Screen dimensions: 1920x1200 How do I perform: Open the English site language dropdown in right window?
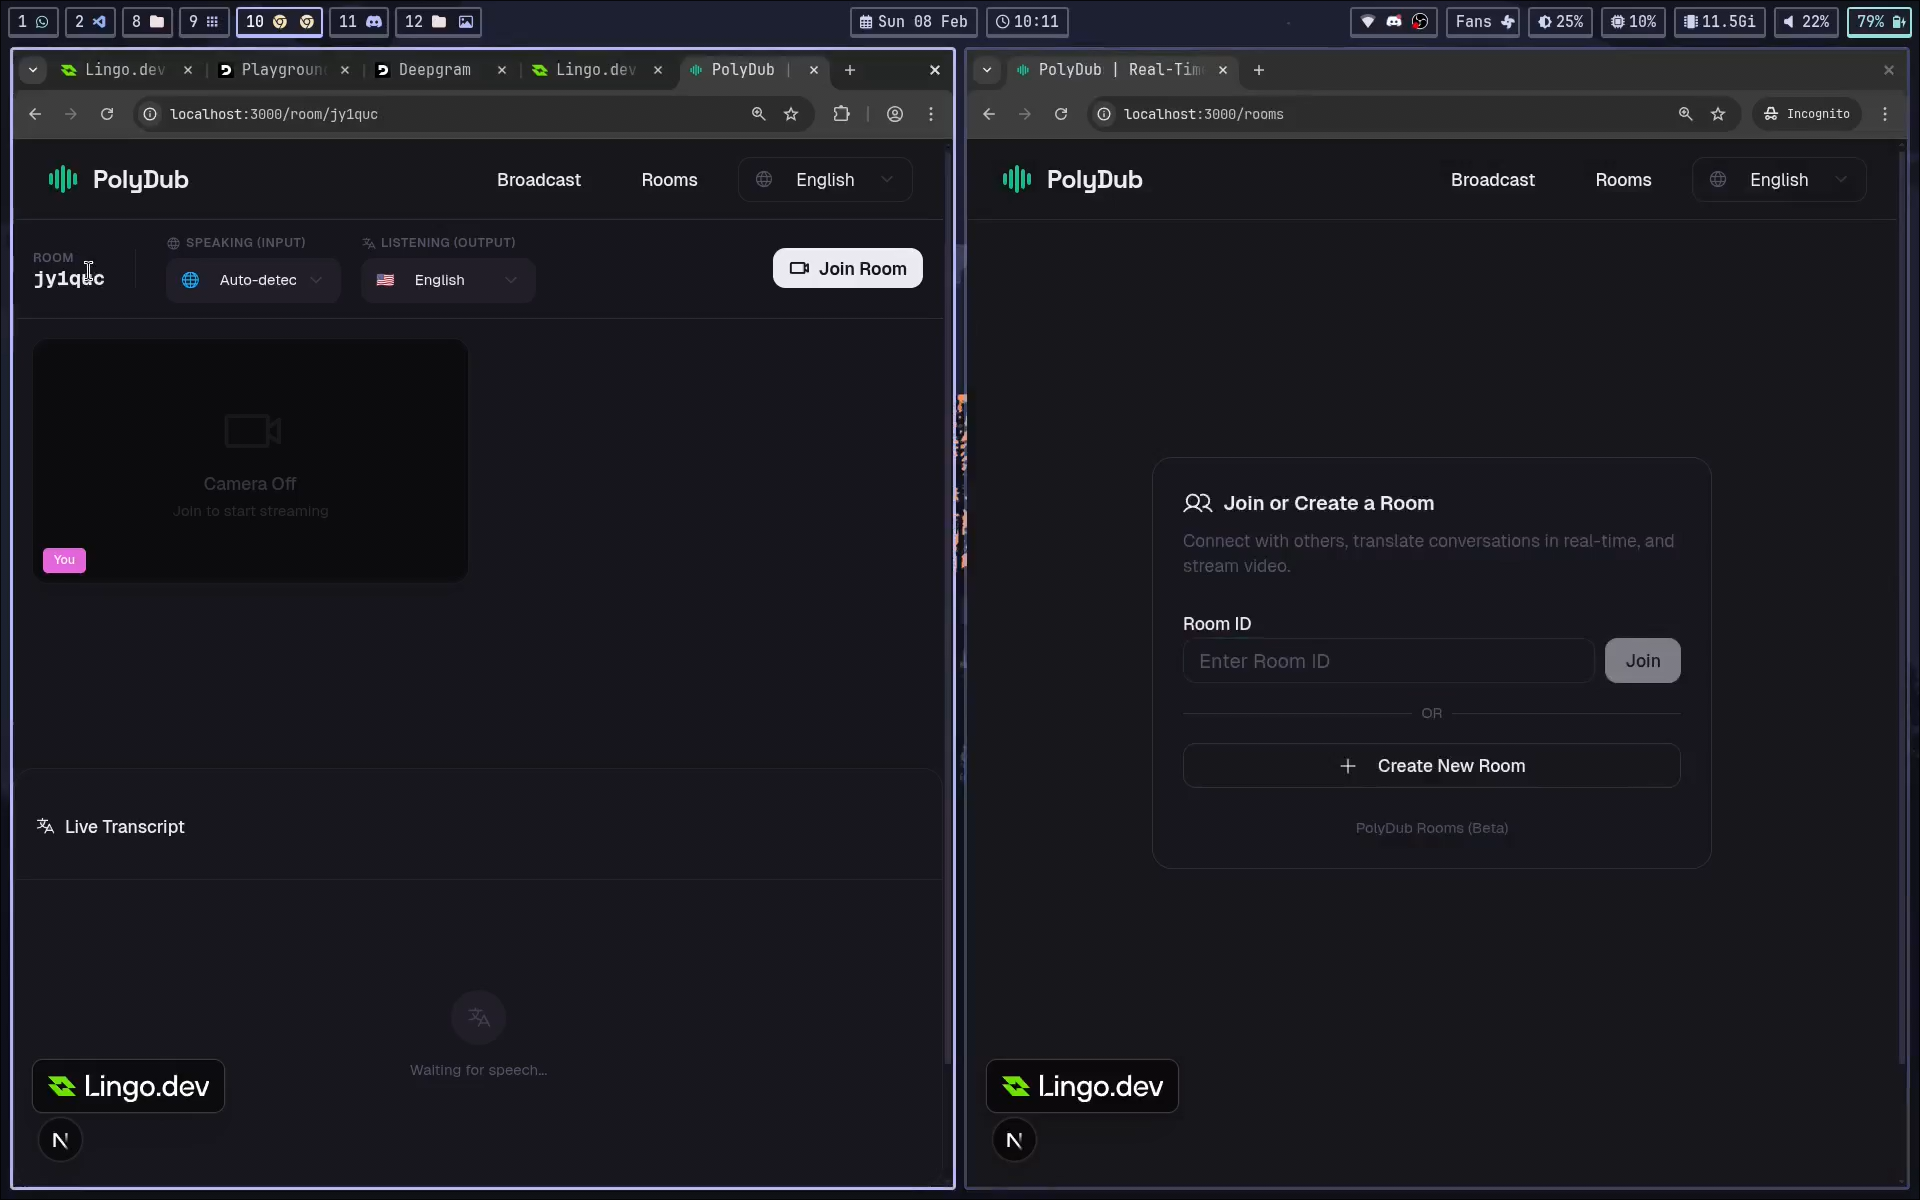tap(1778, 180)
